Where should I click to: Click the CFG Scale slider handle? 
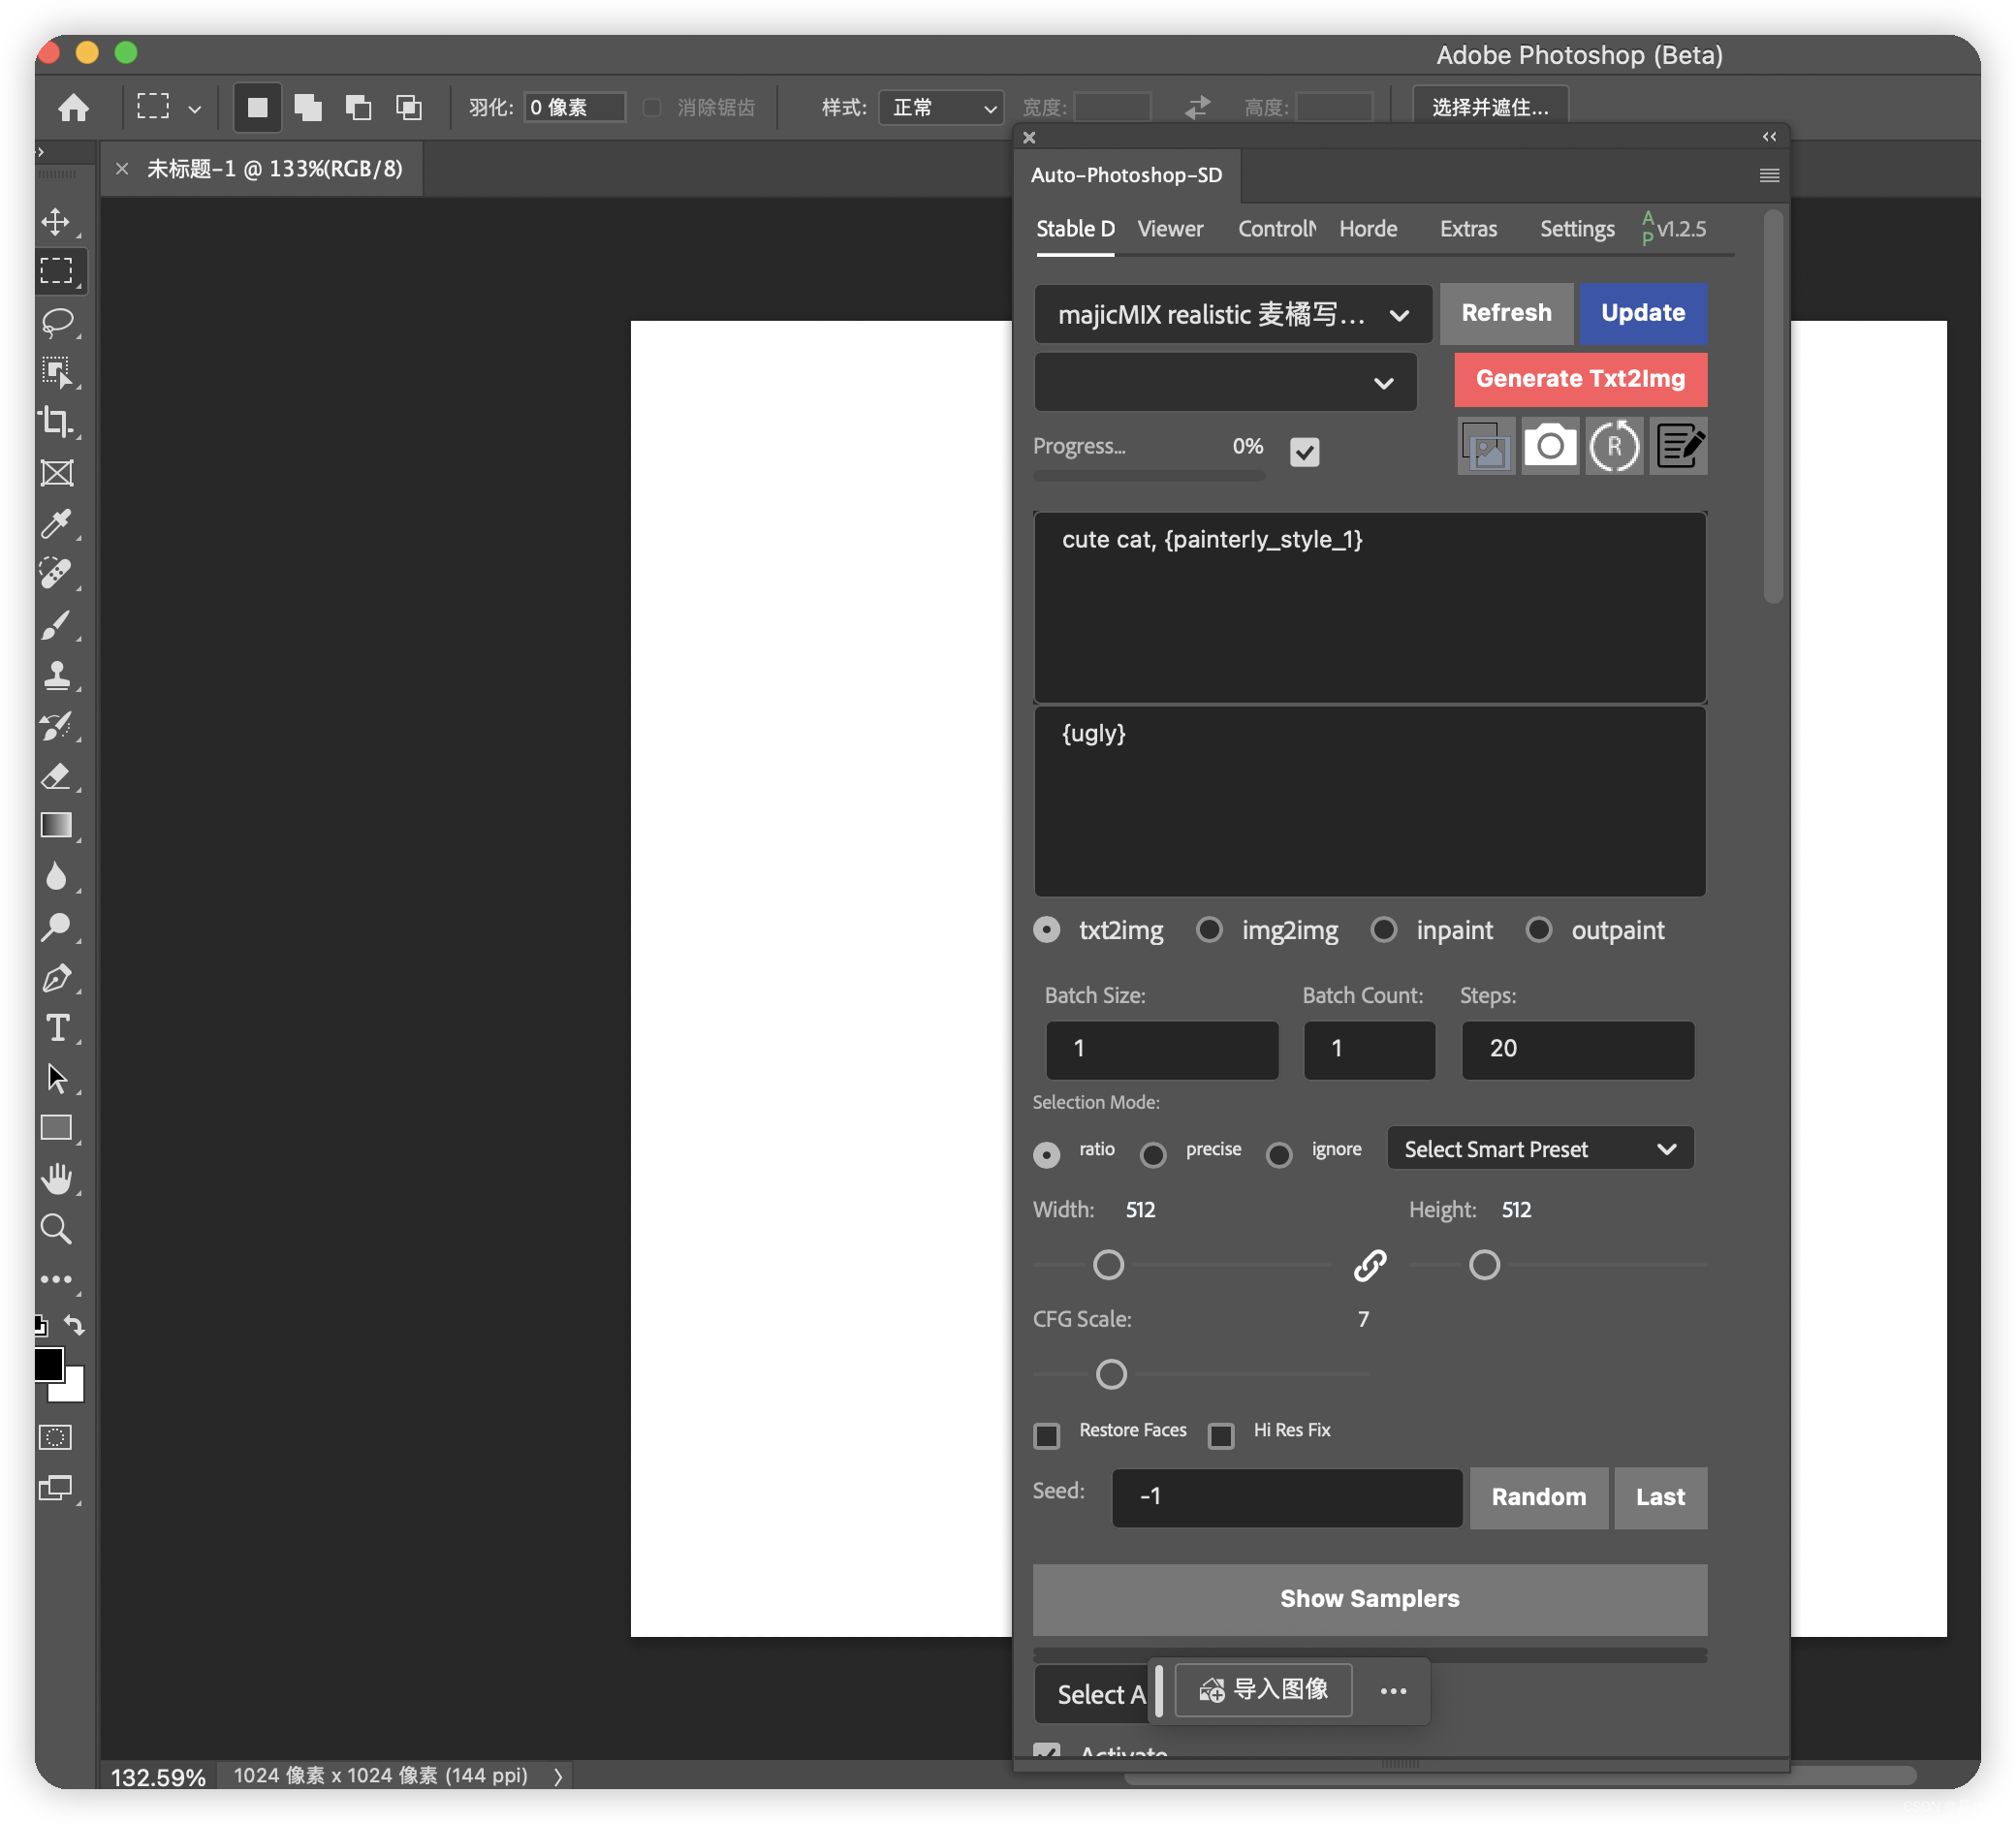[x=1111, y=1374]
